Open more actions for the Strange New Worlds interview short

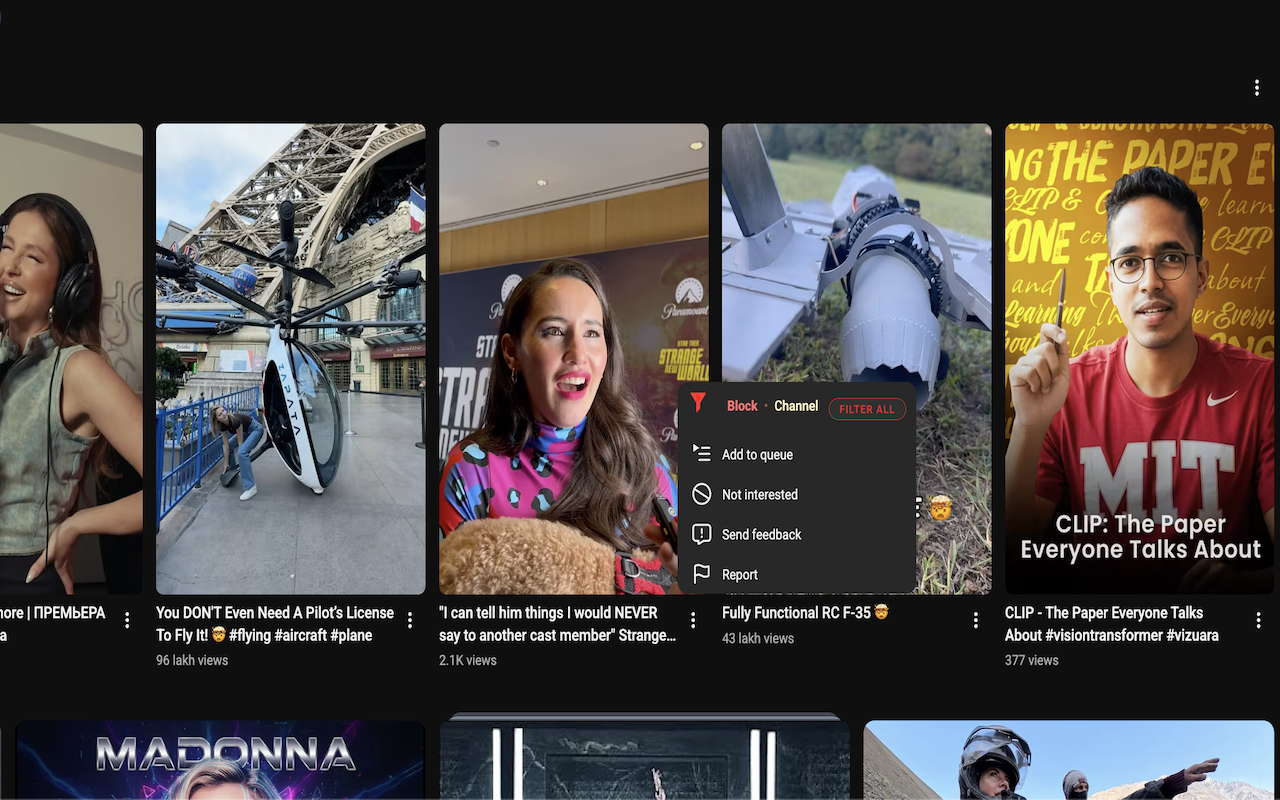(x=693, y=621)
